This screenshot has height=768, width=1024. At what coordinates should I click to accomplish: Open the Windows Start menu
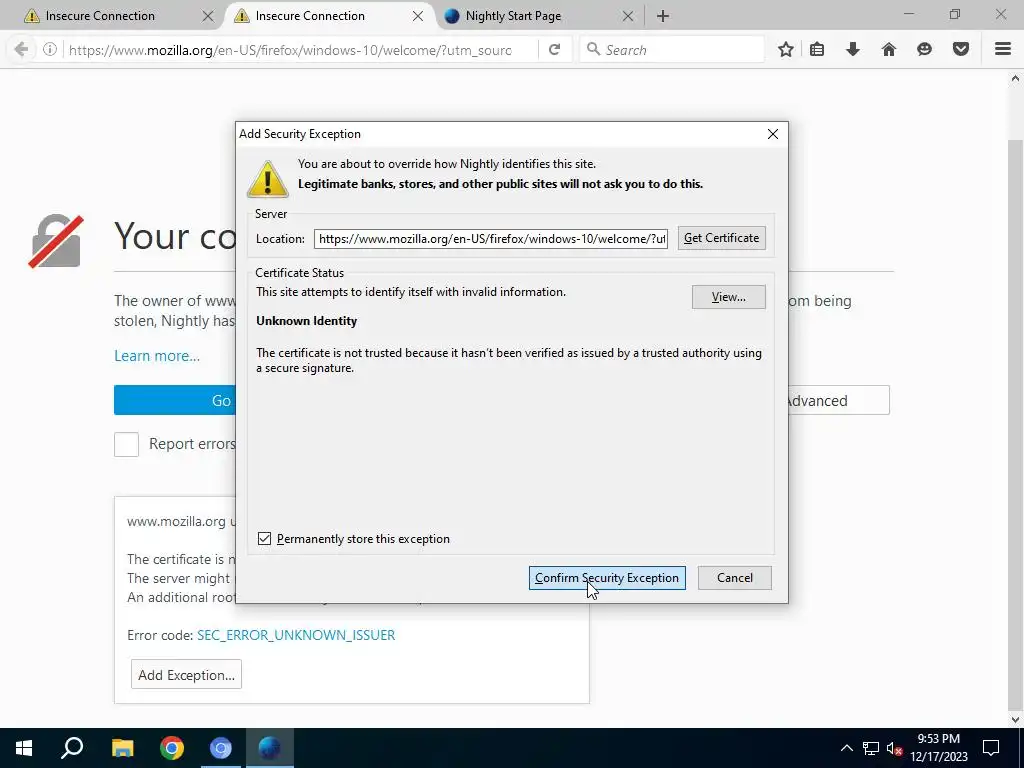(x=24, y=748)
